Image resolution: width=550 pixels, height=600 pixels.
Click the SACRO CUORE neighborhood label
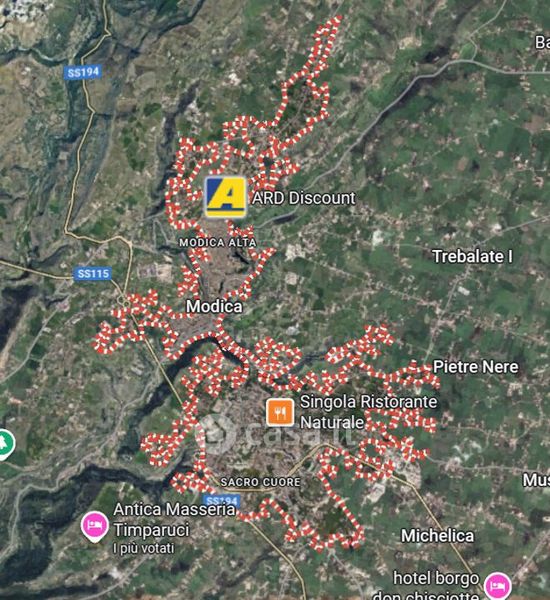(260, 482)
